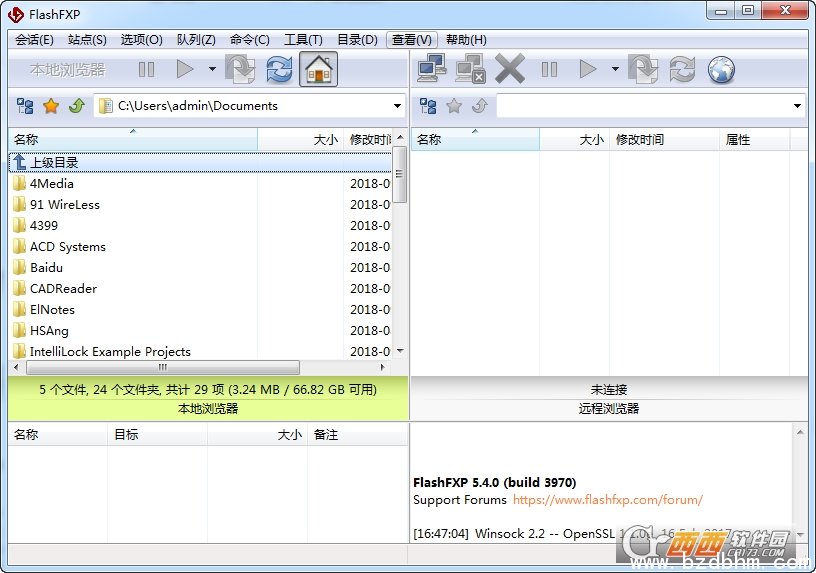Click the remote refresh icon
The height and width of the screenshot is (573, 816).
point(682,69)
